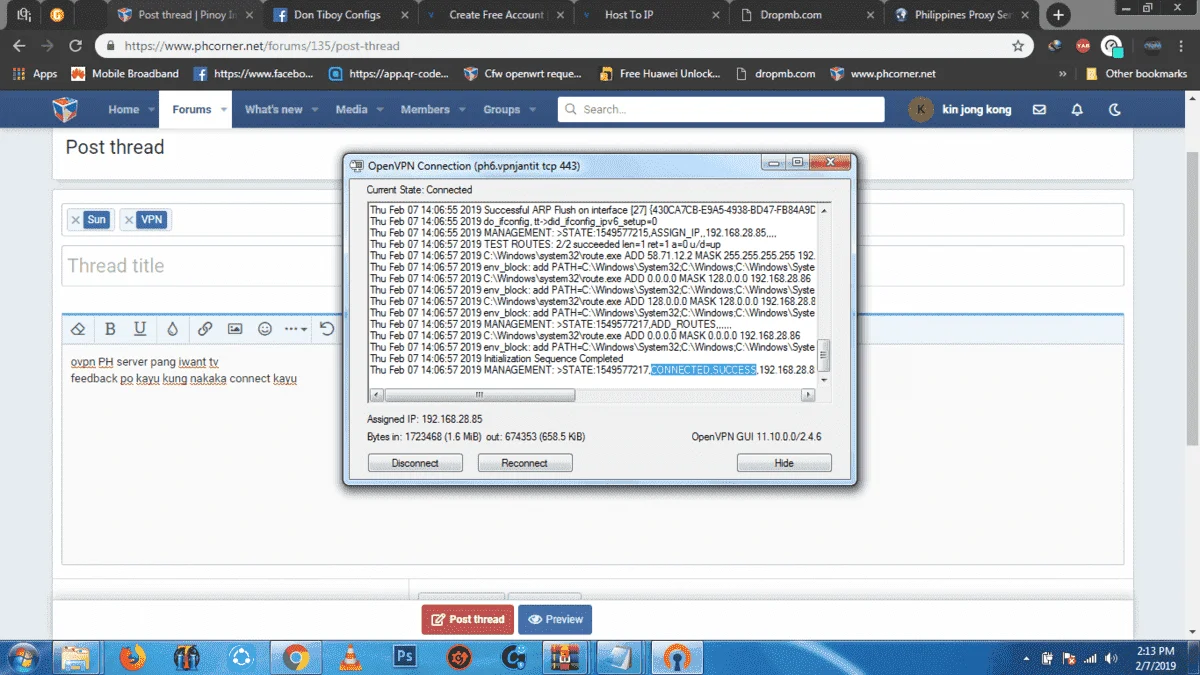Open a new browser tab
1200x675 pixels.
(1058, 15)
